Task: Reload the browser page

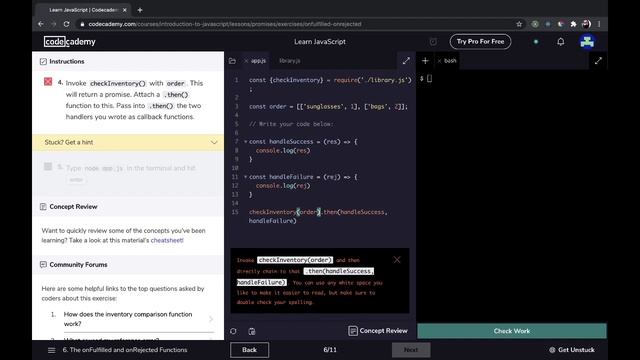Action: click(x=66, y=24)
